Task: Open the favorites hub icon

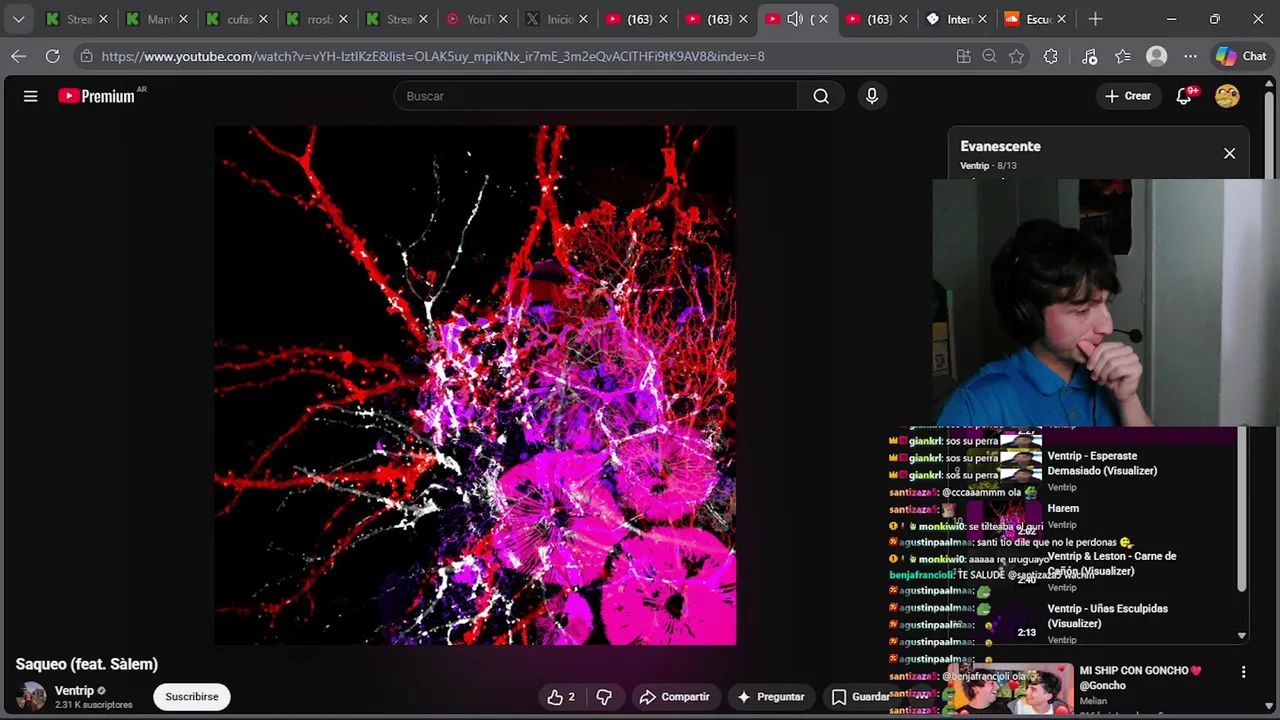Action: pyautogui.click(x=1123, y=56)
